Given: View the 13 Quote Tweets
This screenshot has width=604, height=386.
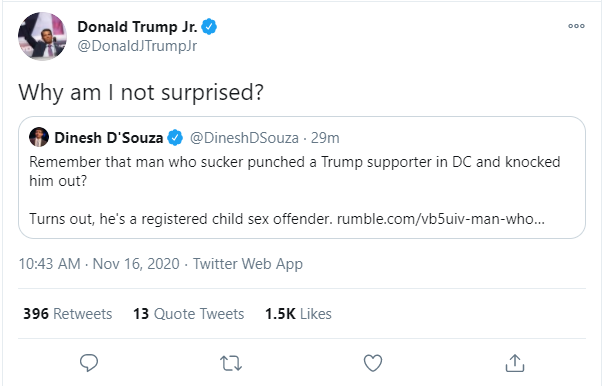Looking at the screenshot, I should coord(189,314).
